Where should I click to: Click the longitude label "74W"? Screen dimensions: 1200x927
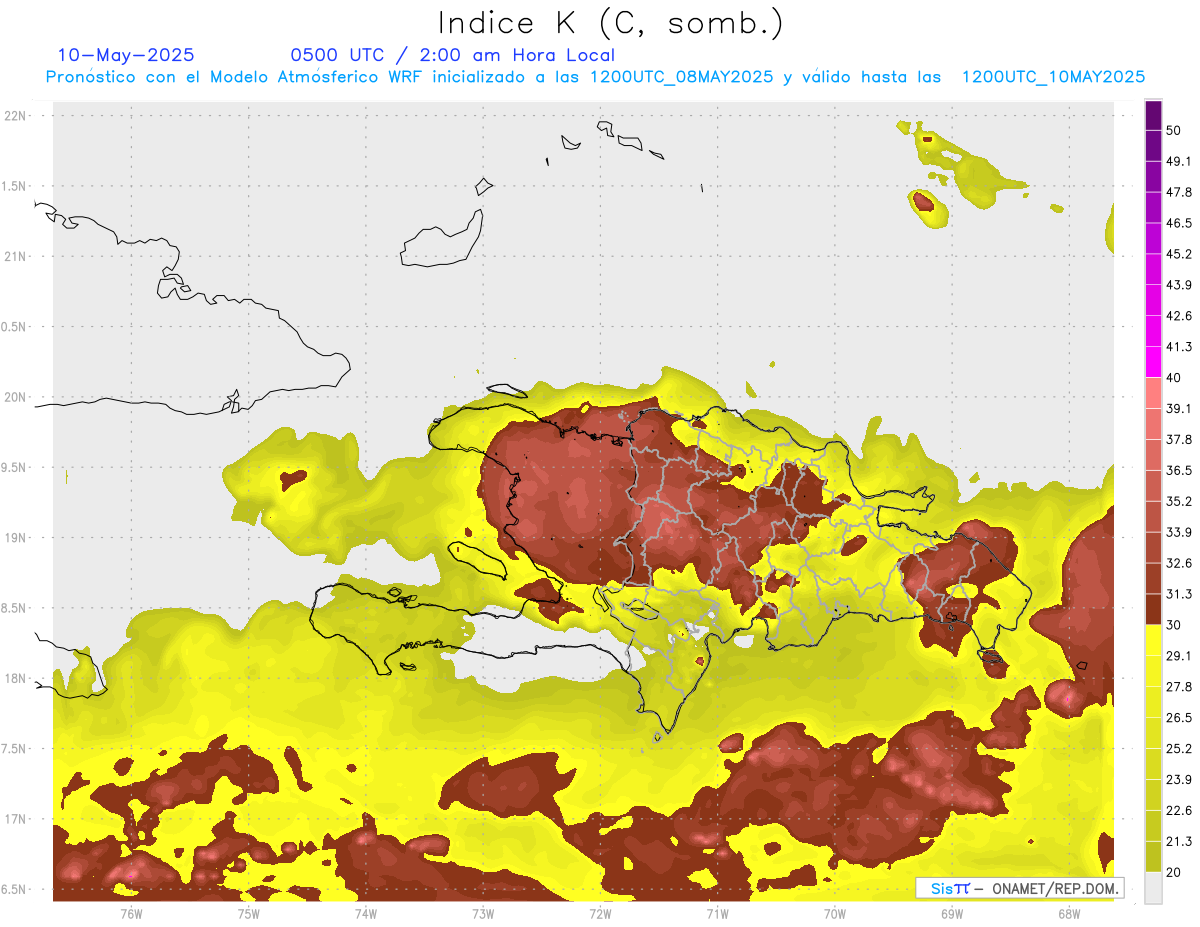pyautogui.click(x=366, y=913)
